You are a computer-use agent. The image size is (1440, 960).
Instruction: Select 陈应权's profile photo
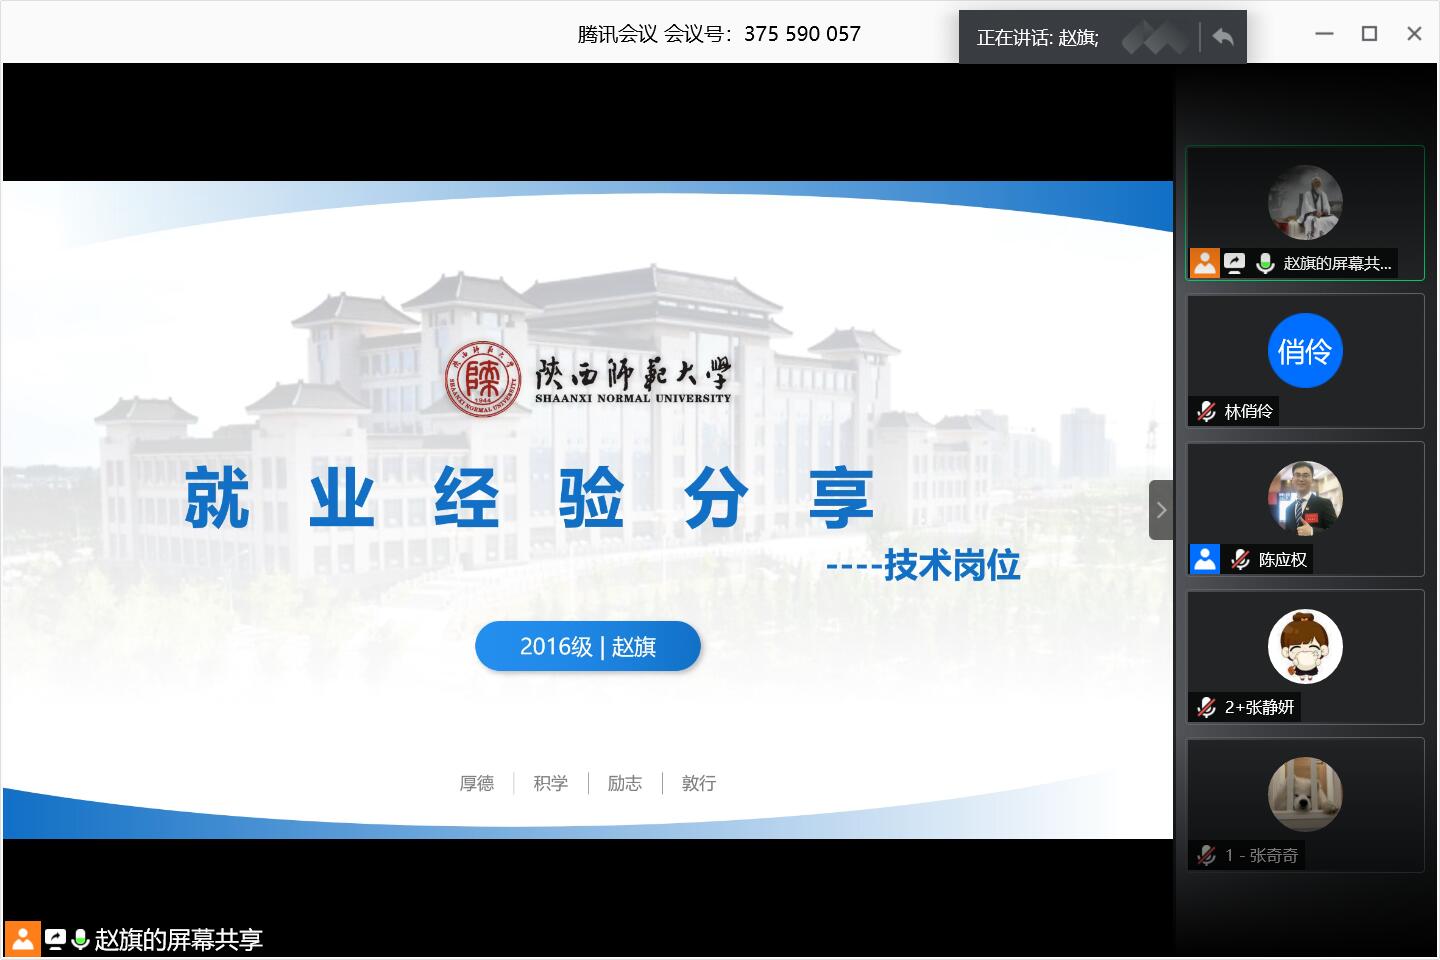[1305, 498]
